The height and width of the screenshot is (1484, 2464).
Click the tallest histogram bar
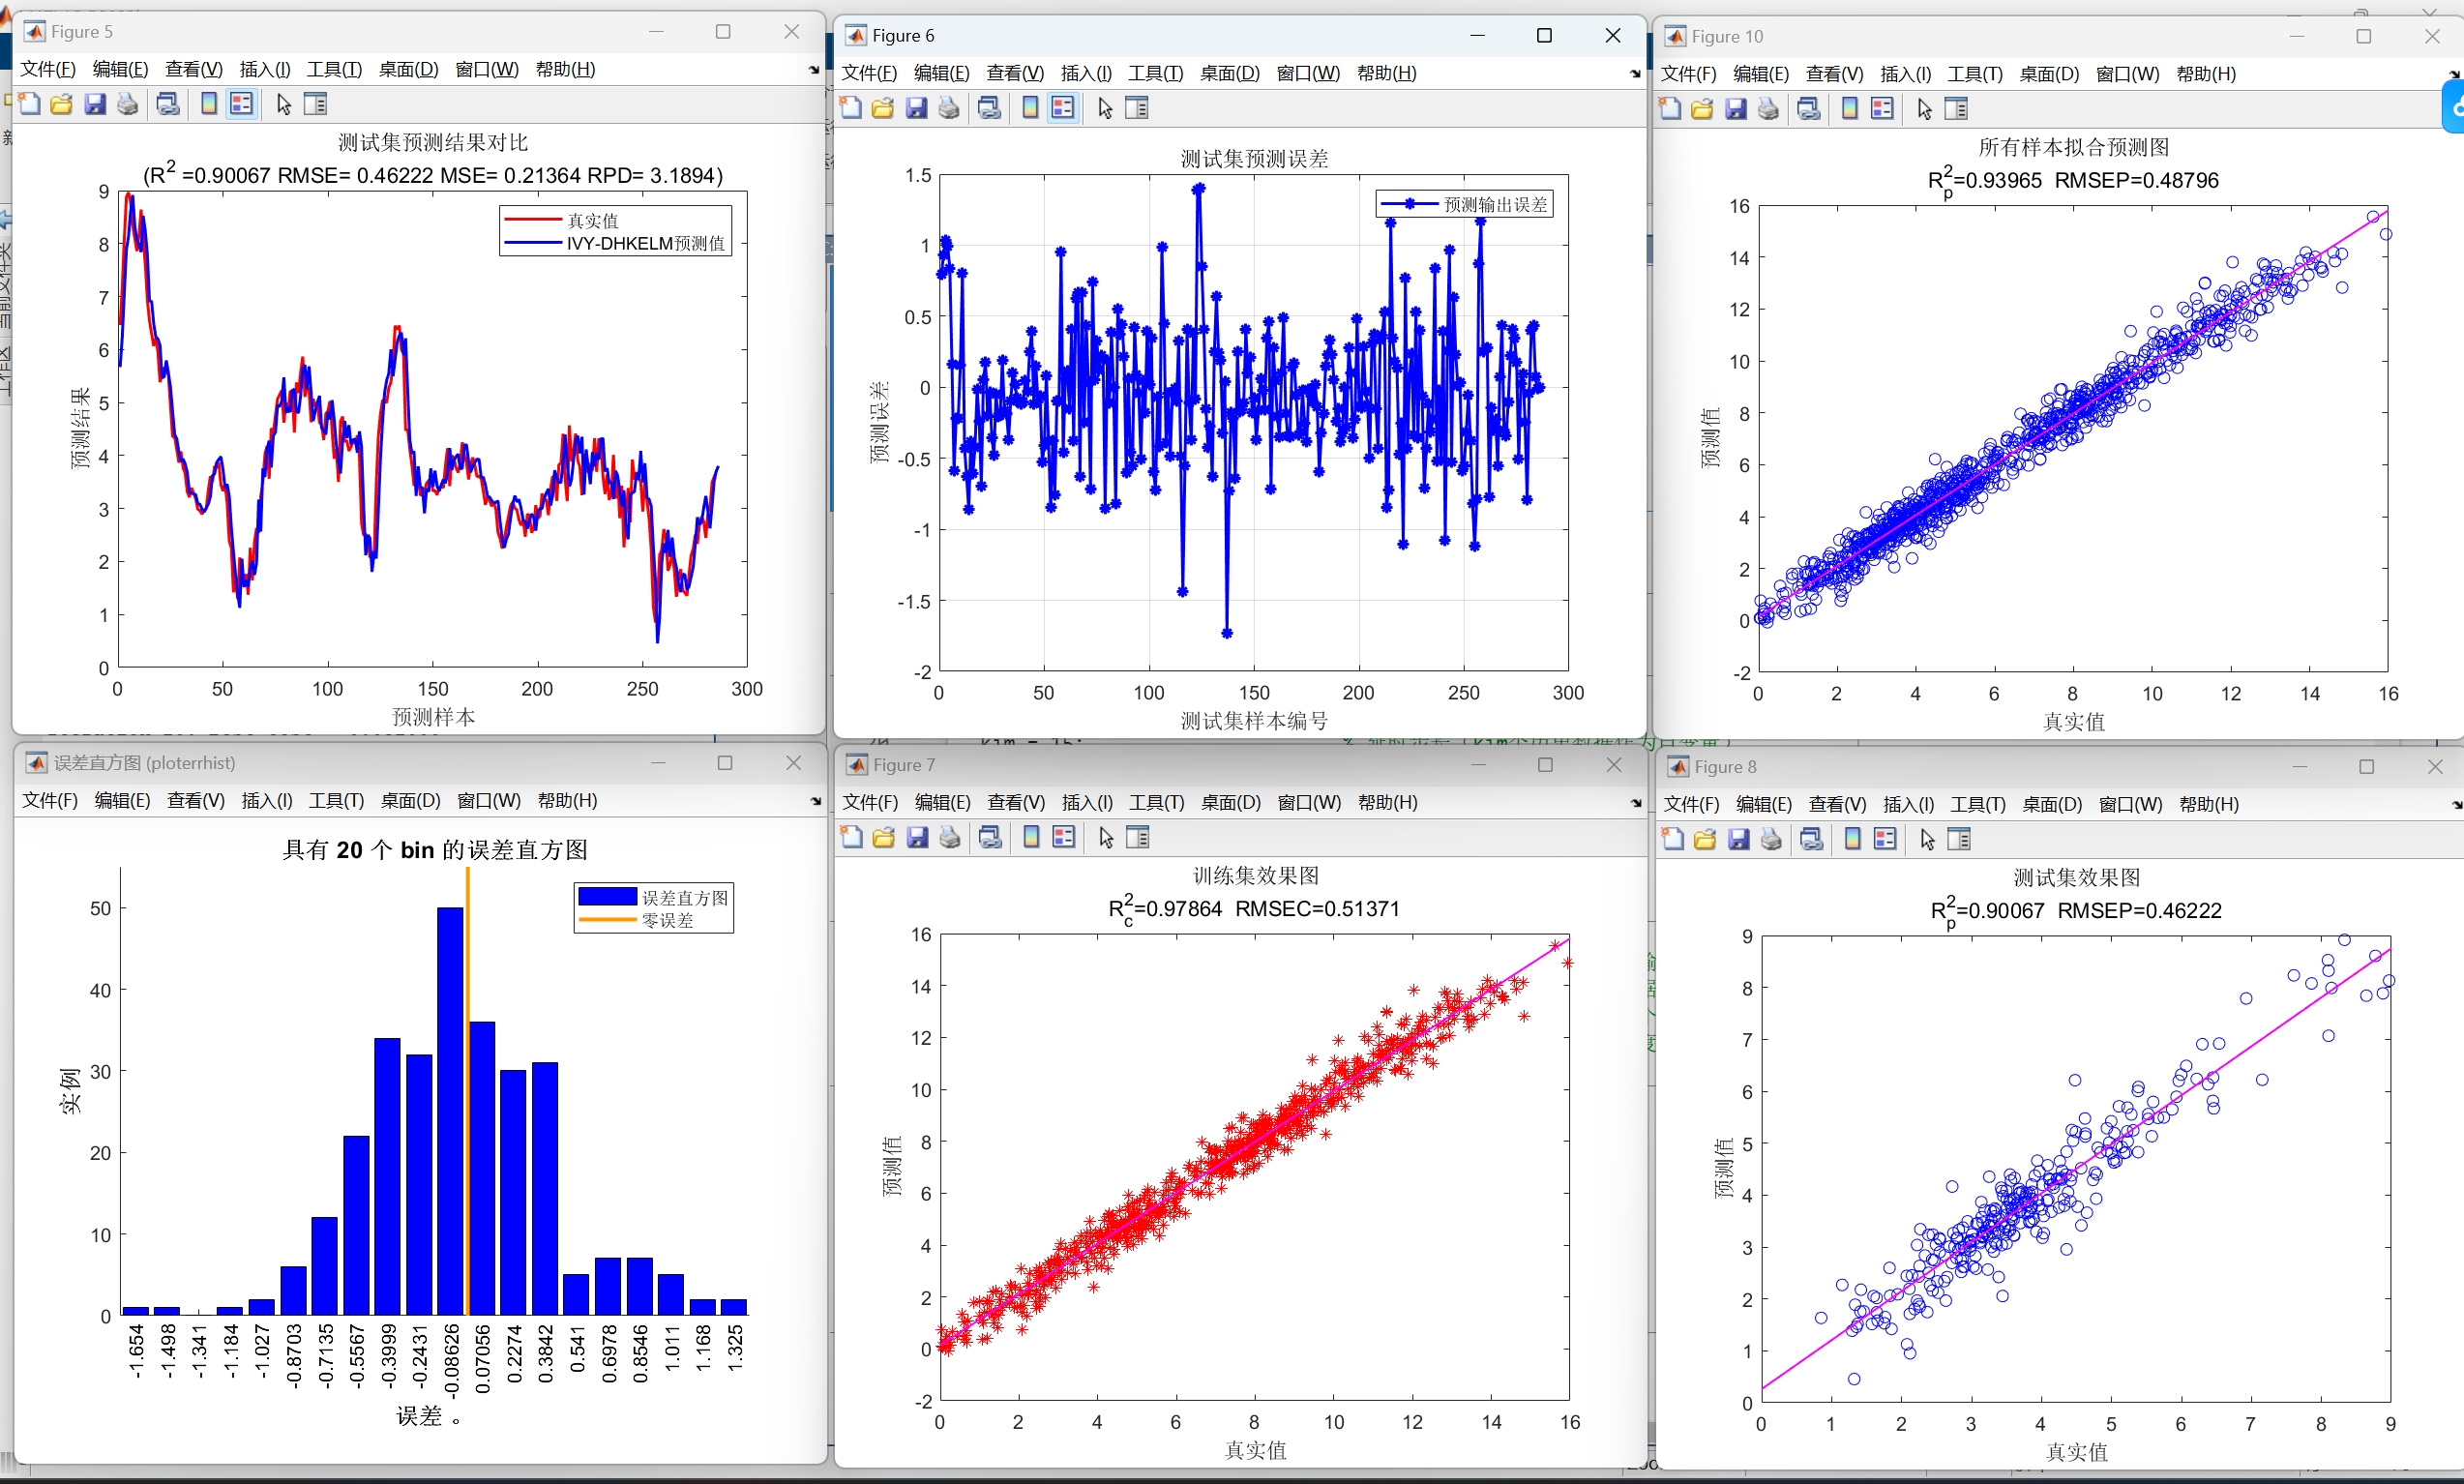click(x=450, y=1110)
